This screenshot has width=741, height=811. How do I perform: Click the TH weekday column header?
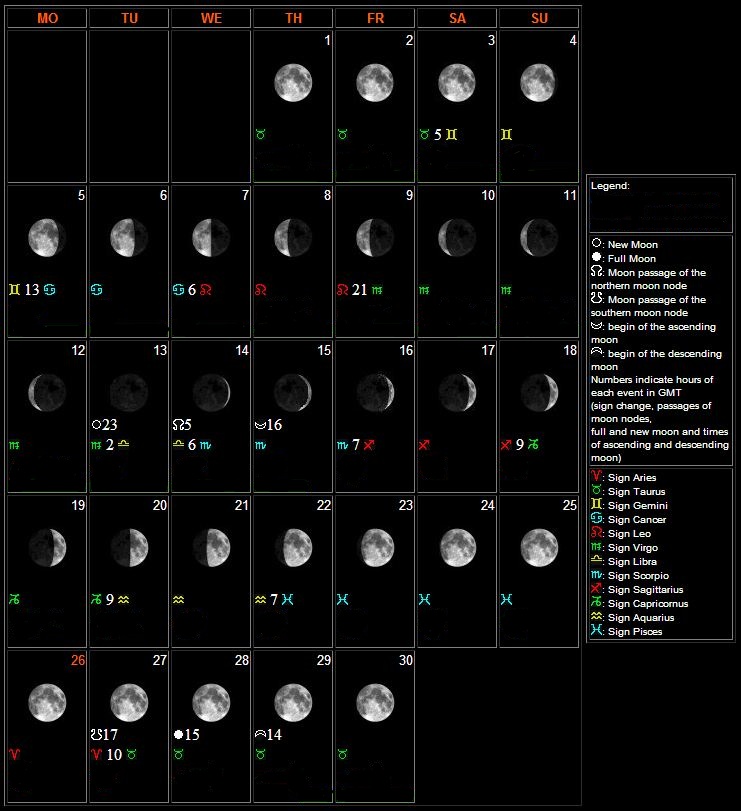[292, 18]
